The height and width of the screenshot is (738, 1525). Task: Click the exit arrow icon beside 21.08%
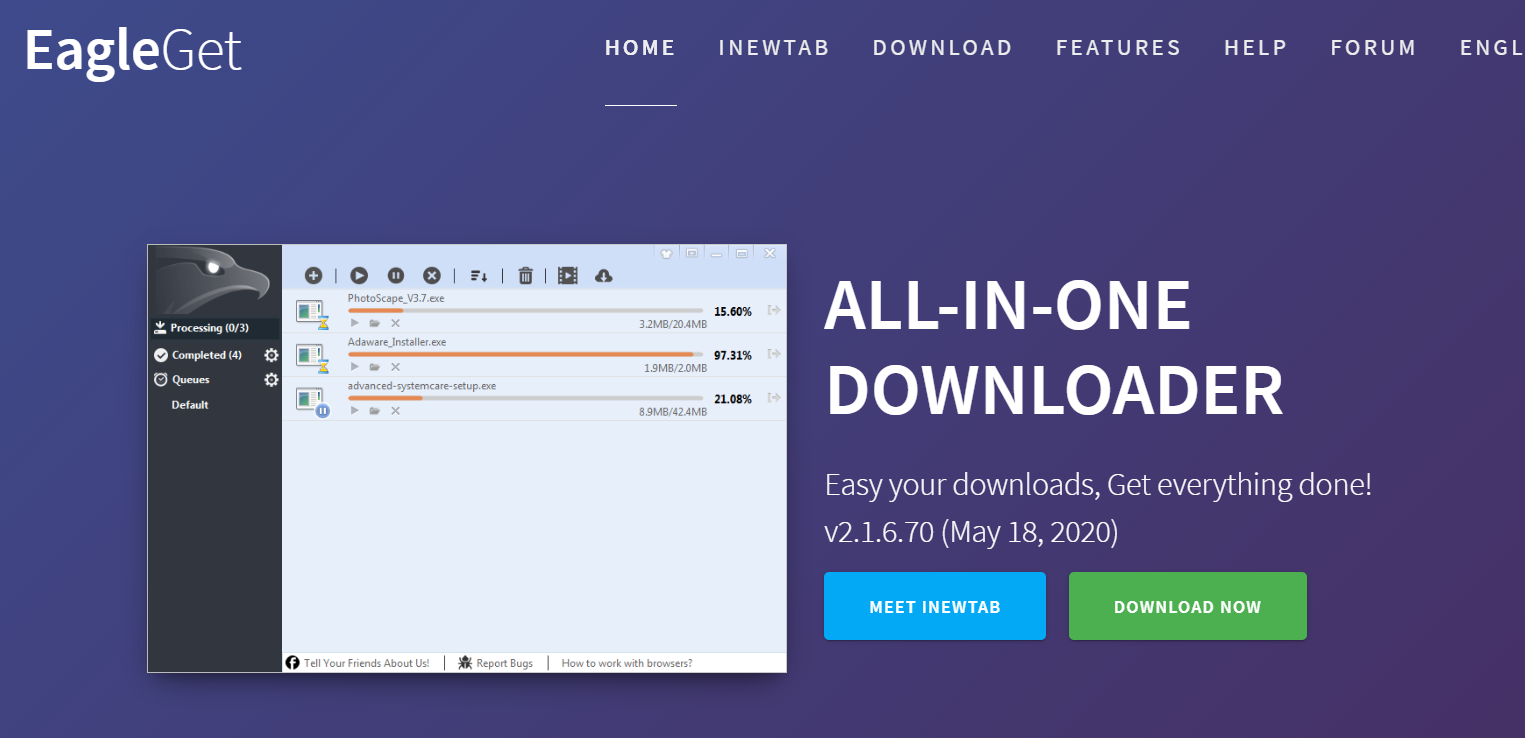(774, 398)
